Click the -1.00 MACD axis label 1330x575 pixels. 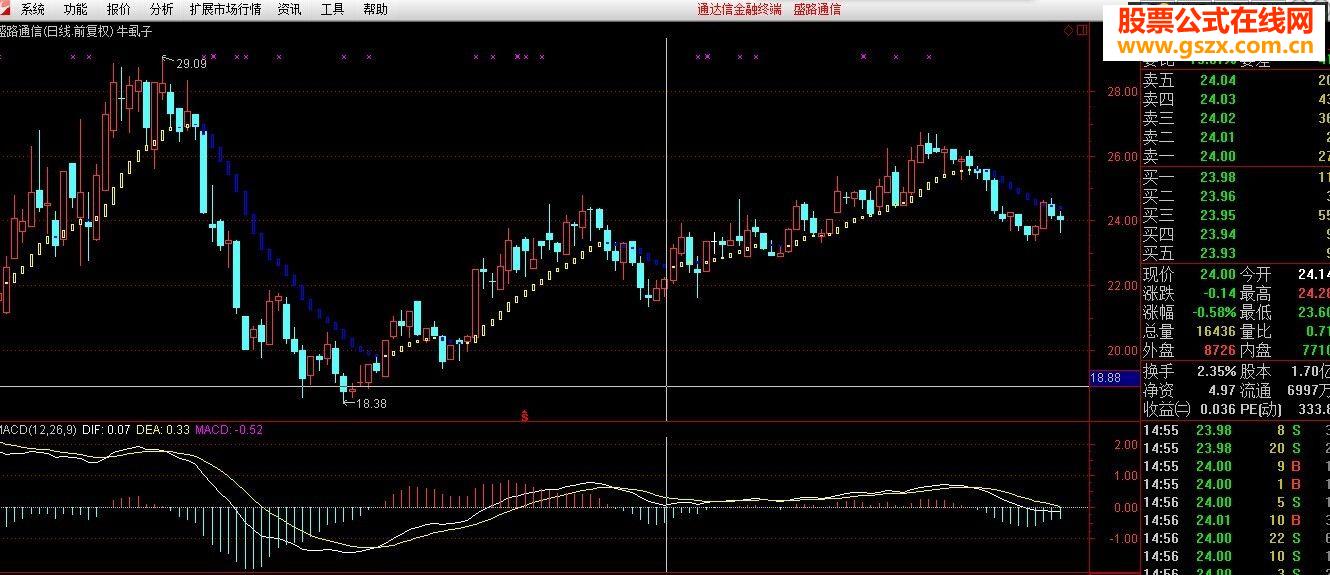click(x=1124, y=538)
